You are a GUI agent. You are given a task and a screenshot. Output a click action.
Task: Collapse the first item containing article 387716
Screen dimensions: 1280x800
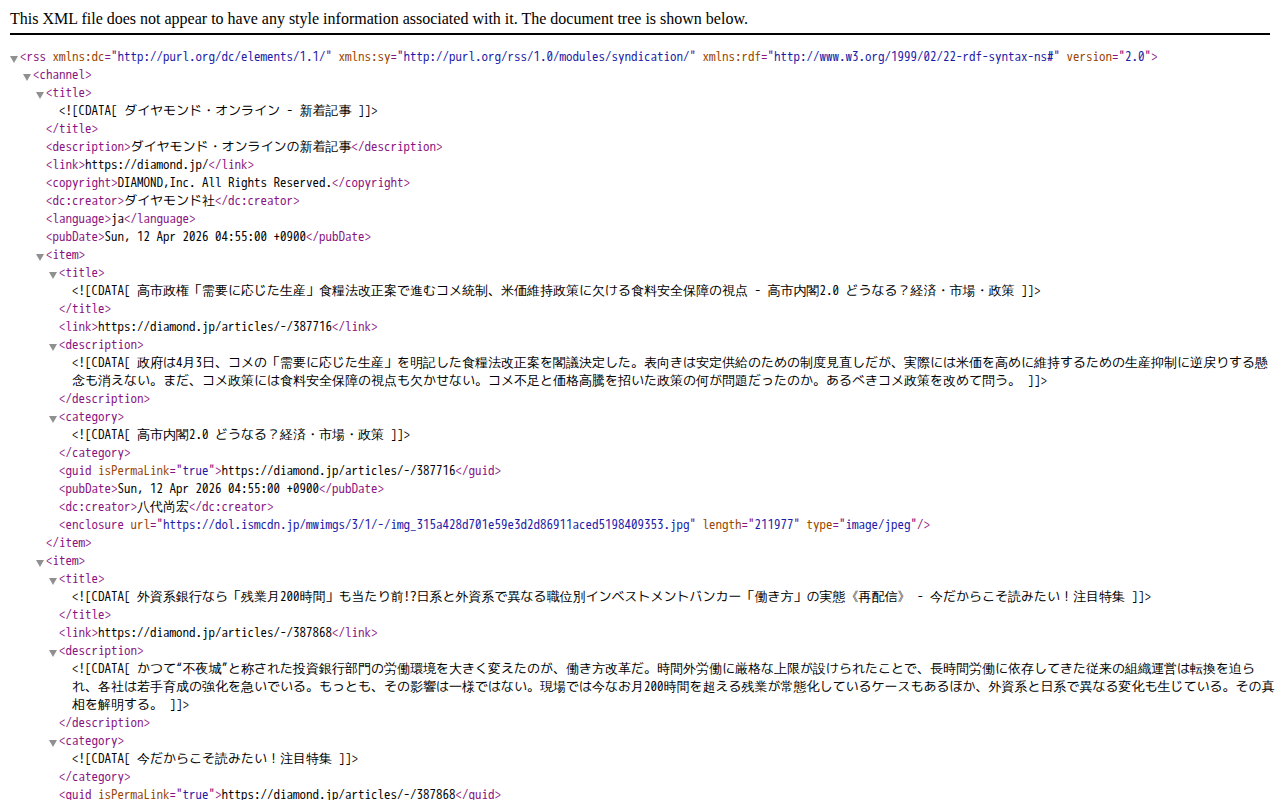[x=40, y=256]
